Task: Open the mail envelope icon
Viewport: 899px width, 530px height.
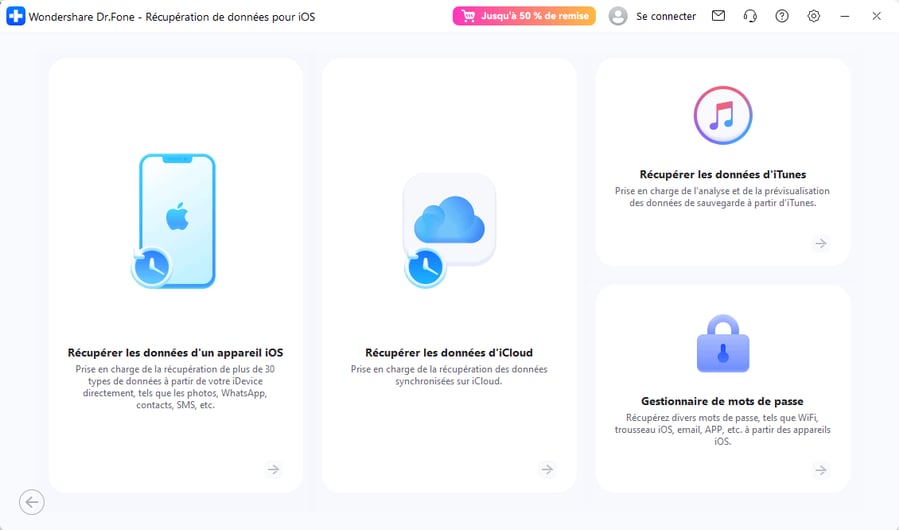Action: click(x=718, y=16)
